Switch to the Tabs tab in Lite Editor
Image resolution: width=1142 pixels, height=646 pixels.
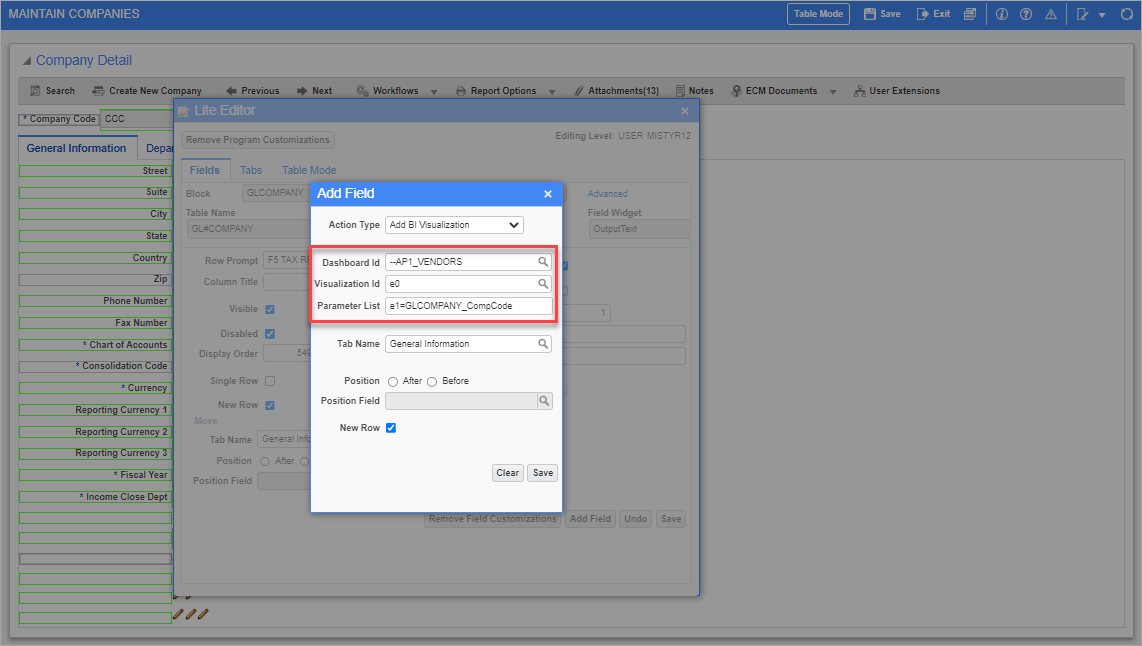coord(251,170)
